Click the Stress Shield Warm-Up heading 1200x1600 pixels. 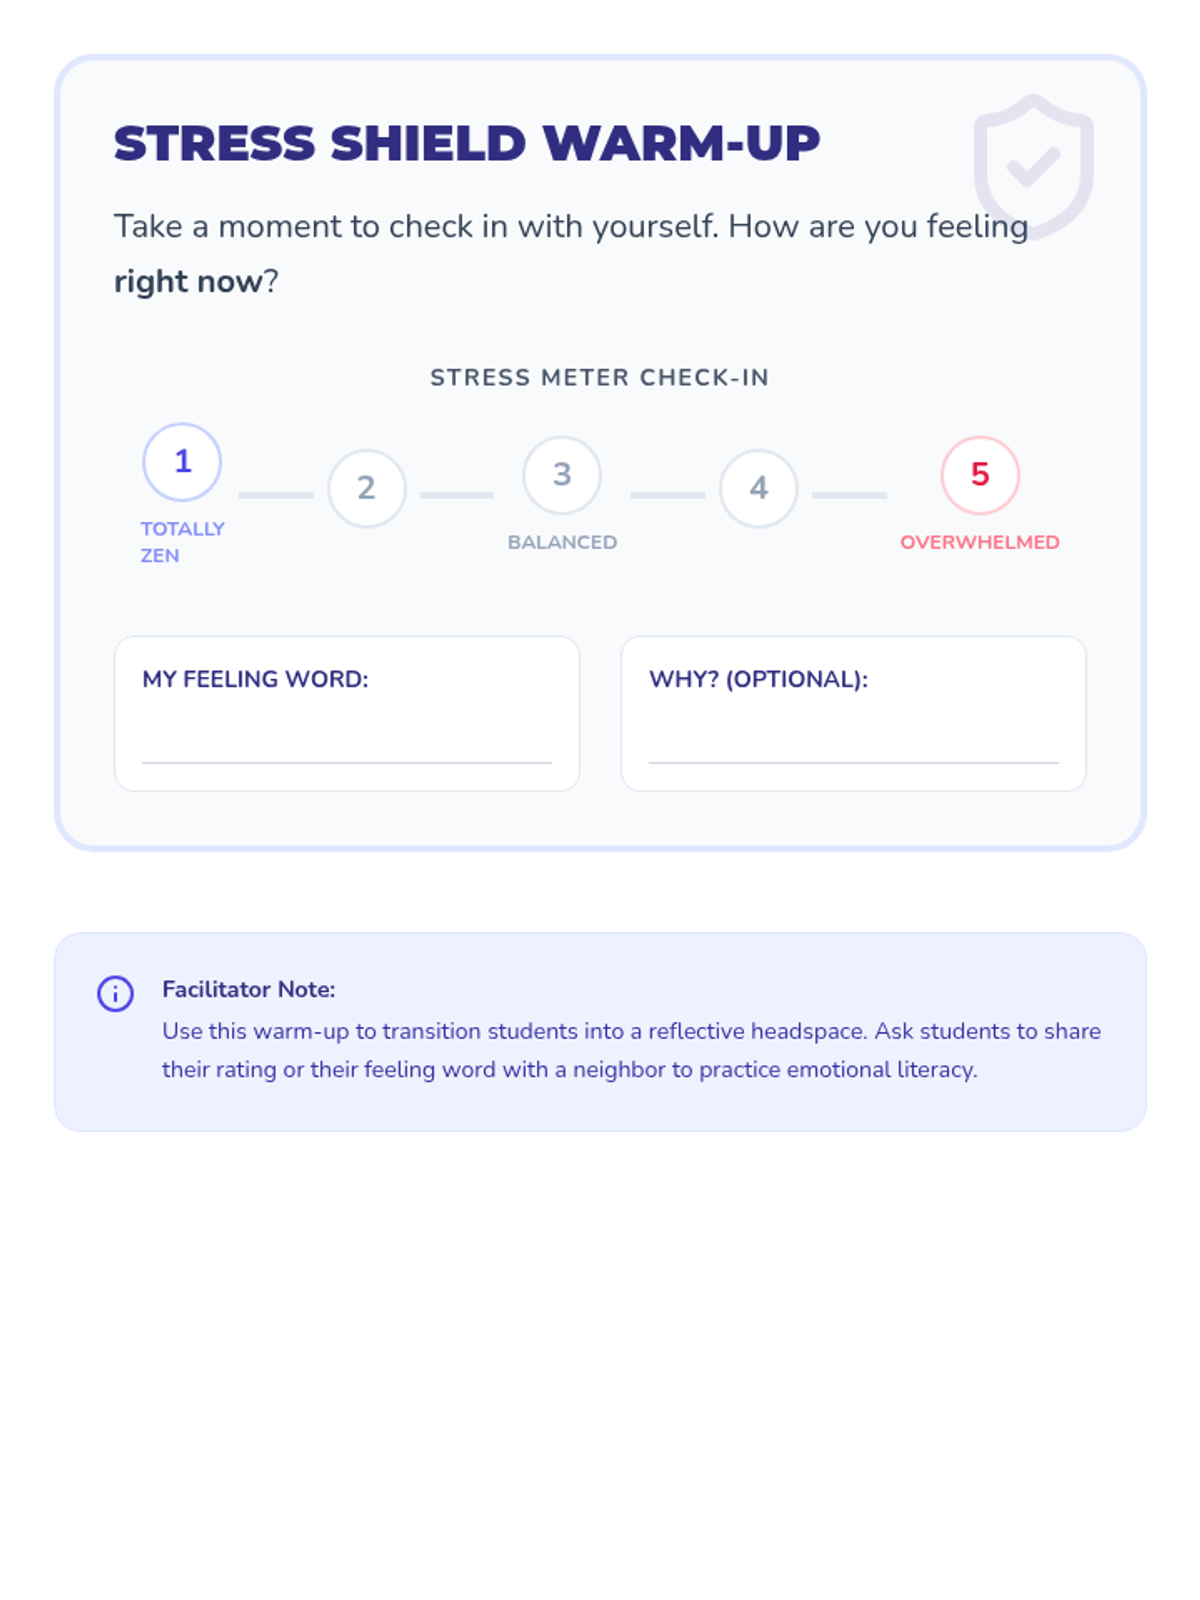[x=467, y=144]
